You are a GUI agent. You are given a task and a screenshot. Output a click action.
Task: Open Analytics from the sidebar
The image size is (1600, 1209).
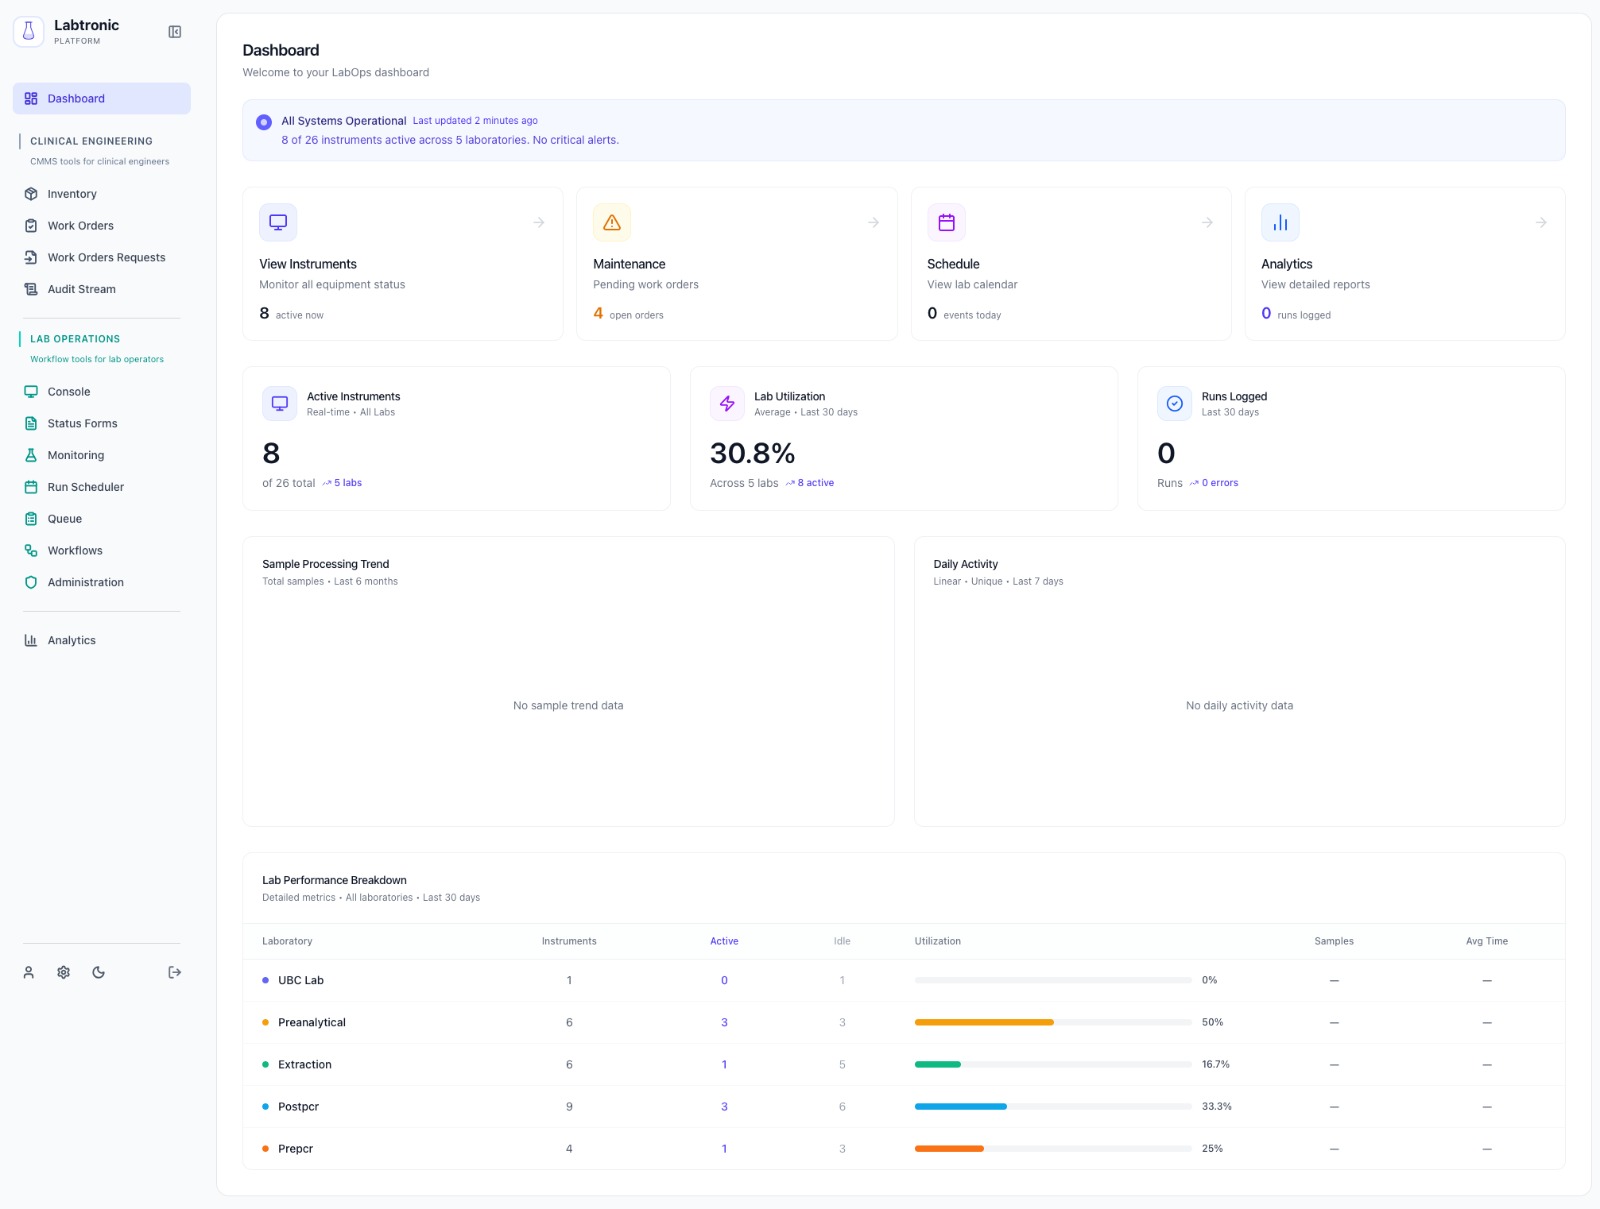point(72,640)
